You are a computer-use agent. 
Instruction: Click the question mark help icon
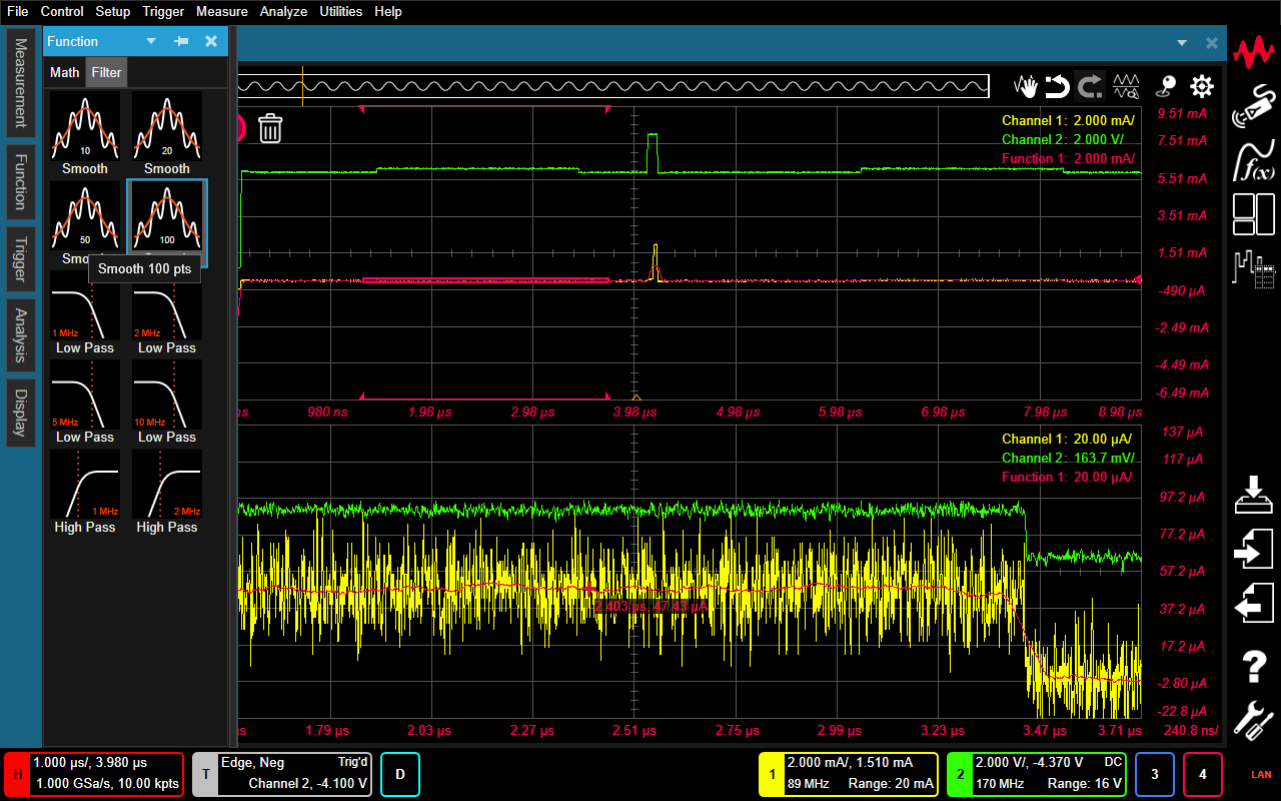1254,665
